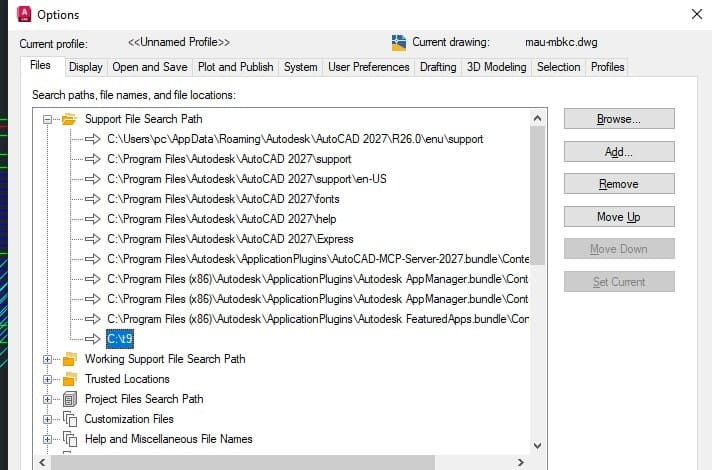Click the Browse... button
The width and height of the screenshot is (712, 470).
coord(619,119)
